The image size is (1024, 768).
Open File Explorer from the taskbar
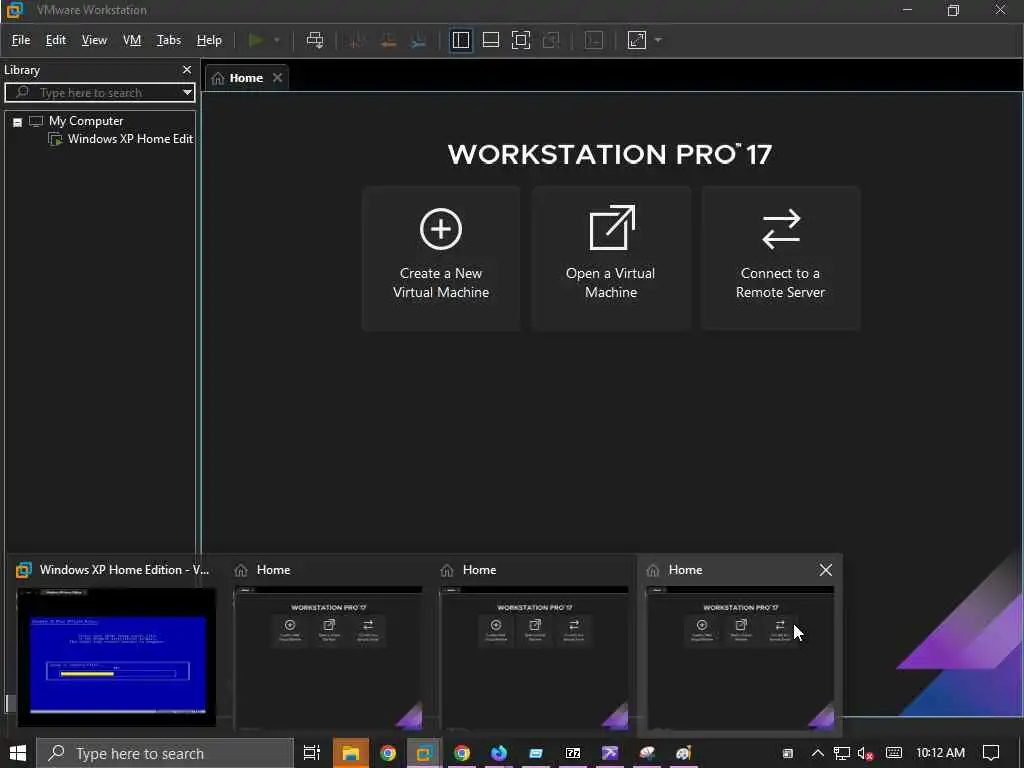tap(351, 753)
